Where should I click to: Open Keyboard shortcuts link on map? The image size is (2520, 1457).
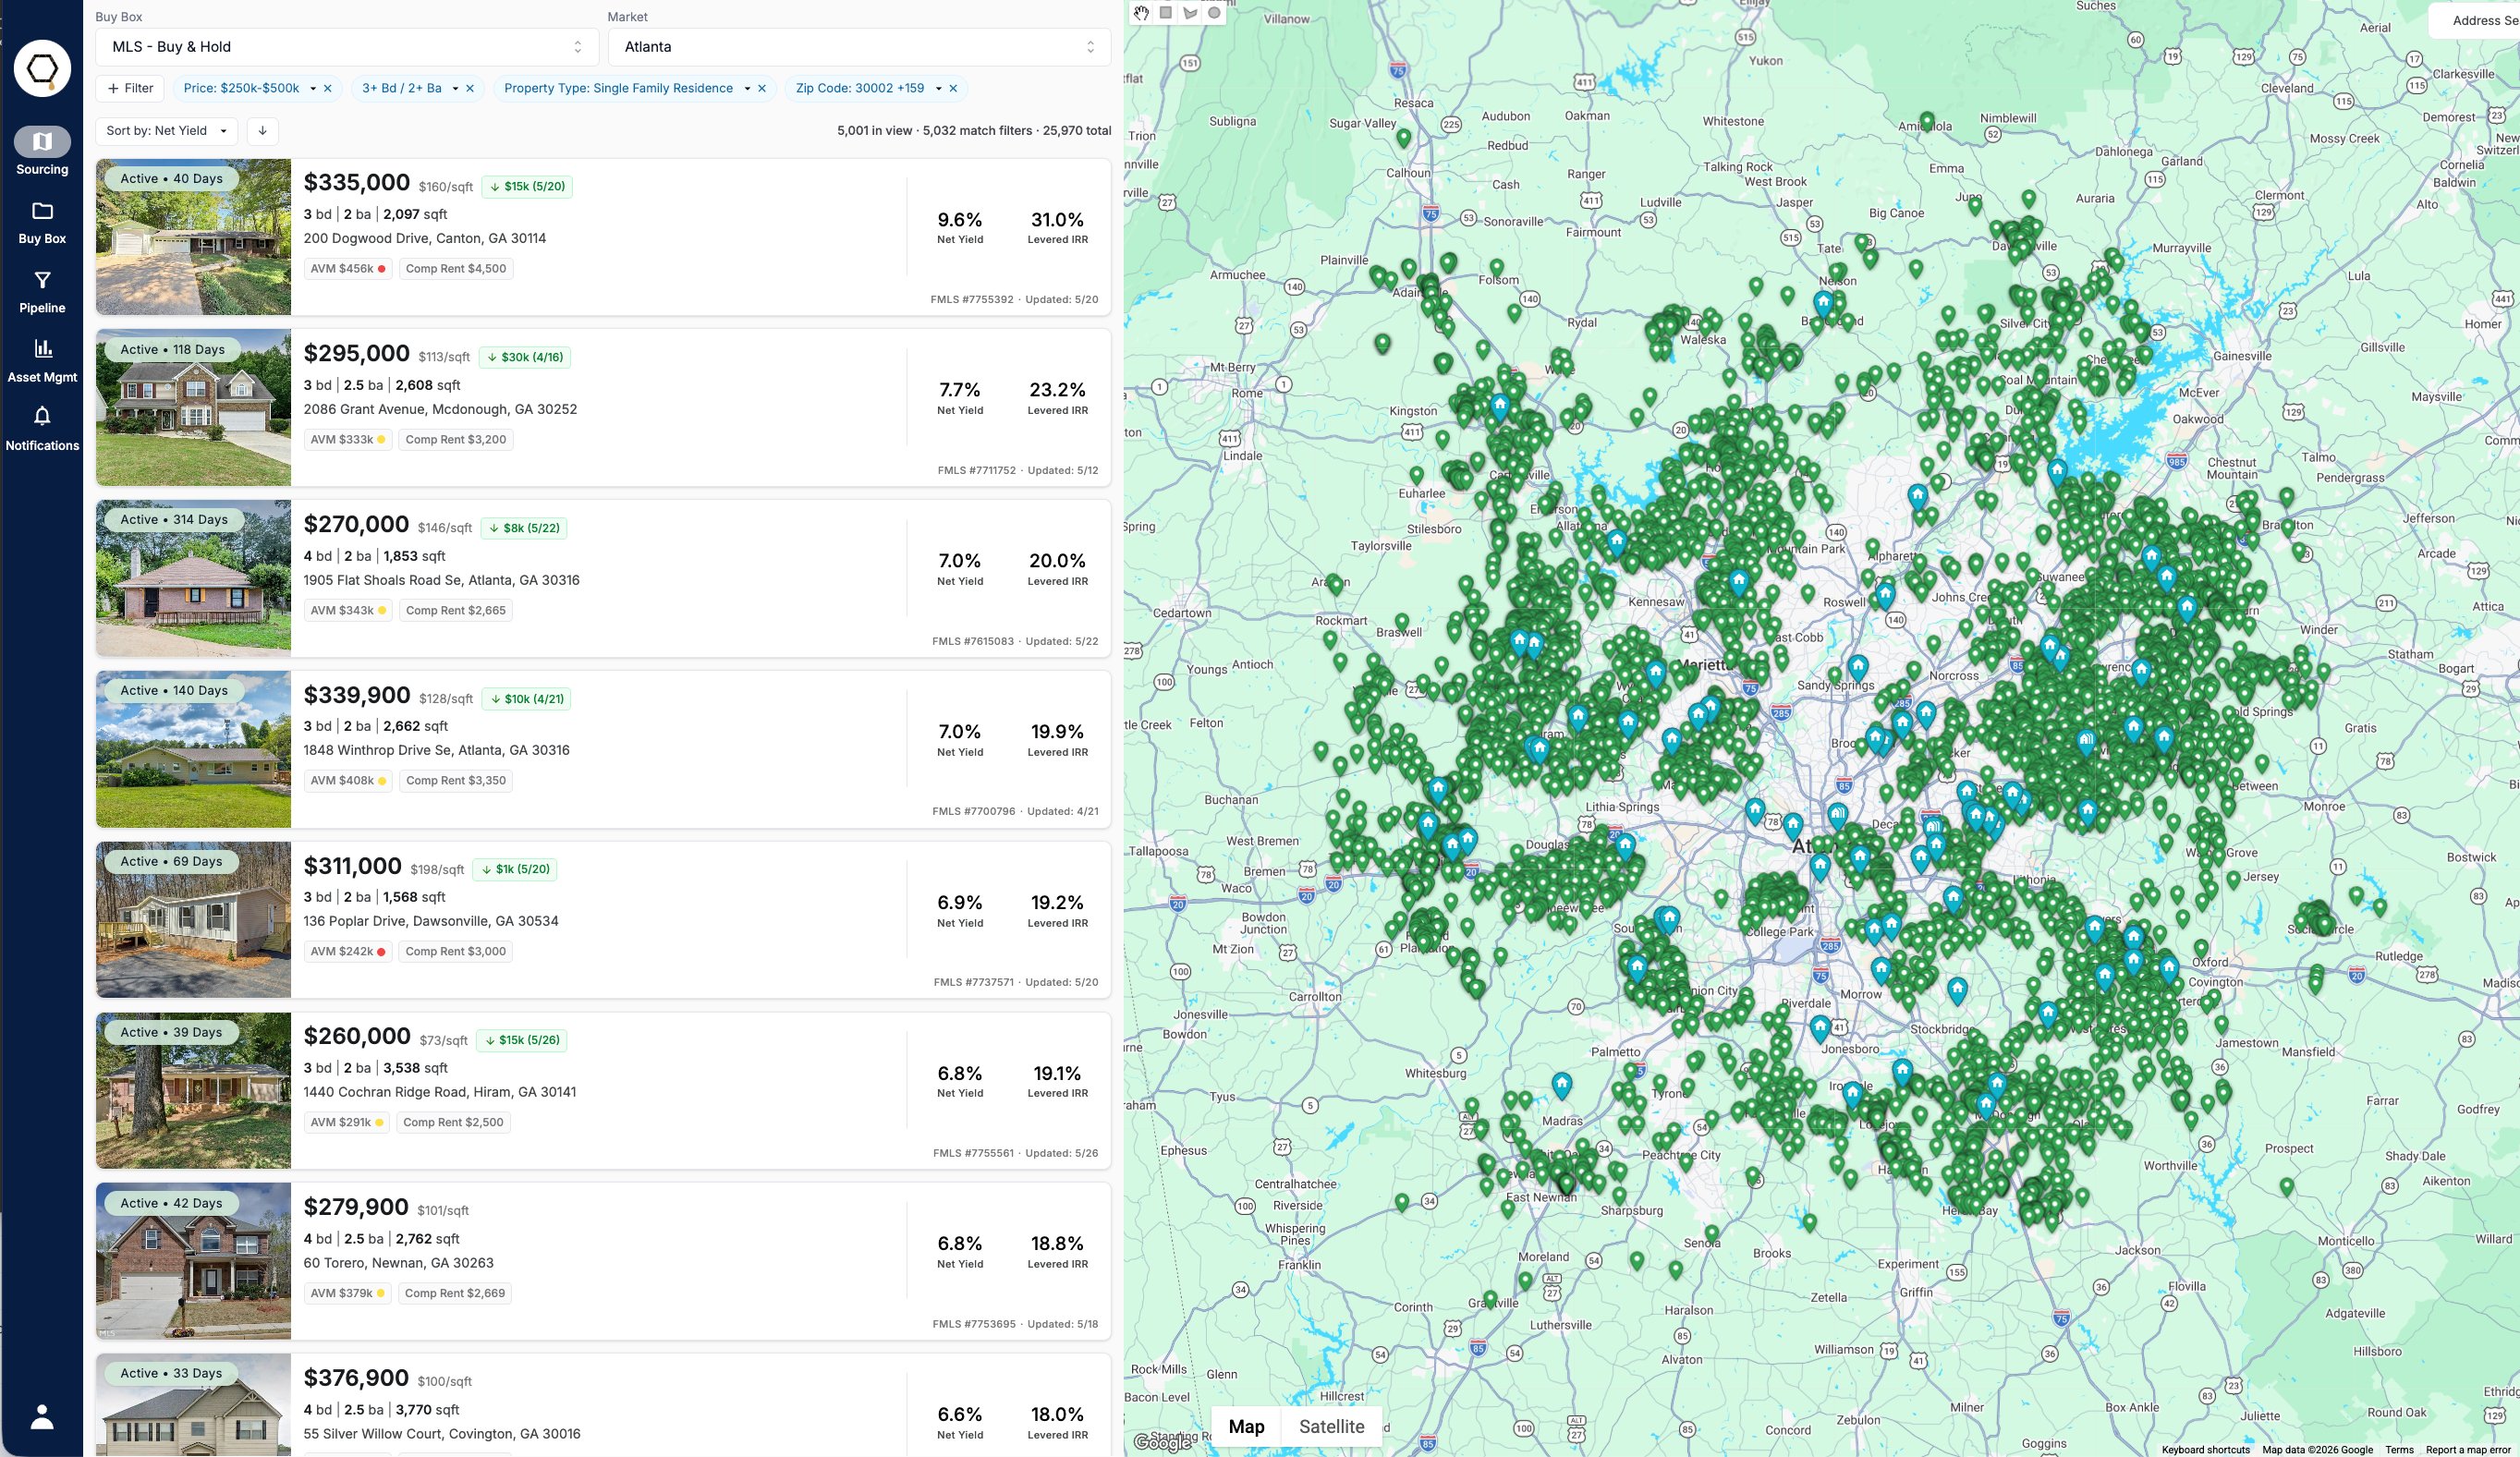coord(2205,1449)
